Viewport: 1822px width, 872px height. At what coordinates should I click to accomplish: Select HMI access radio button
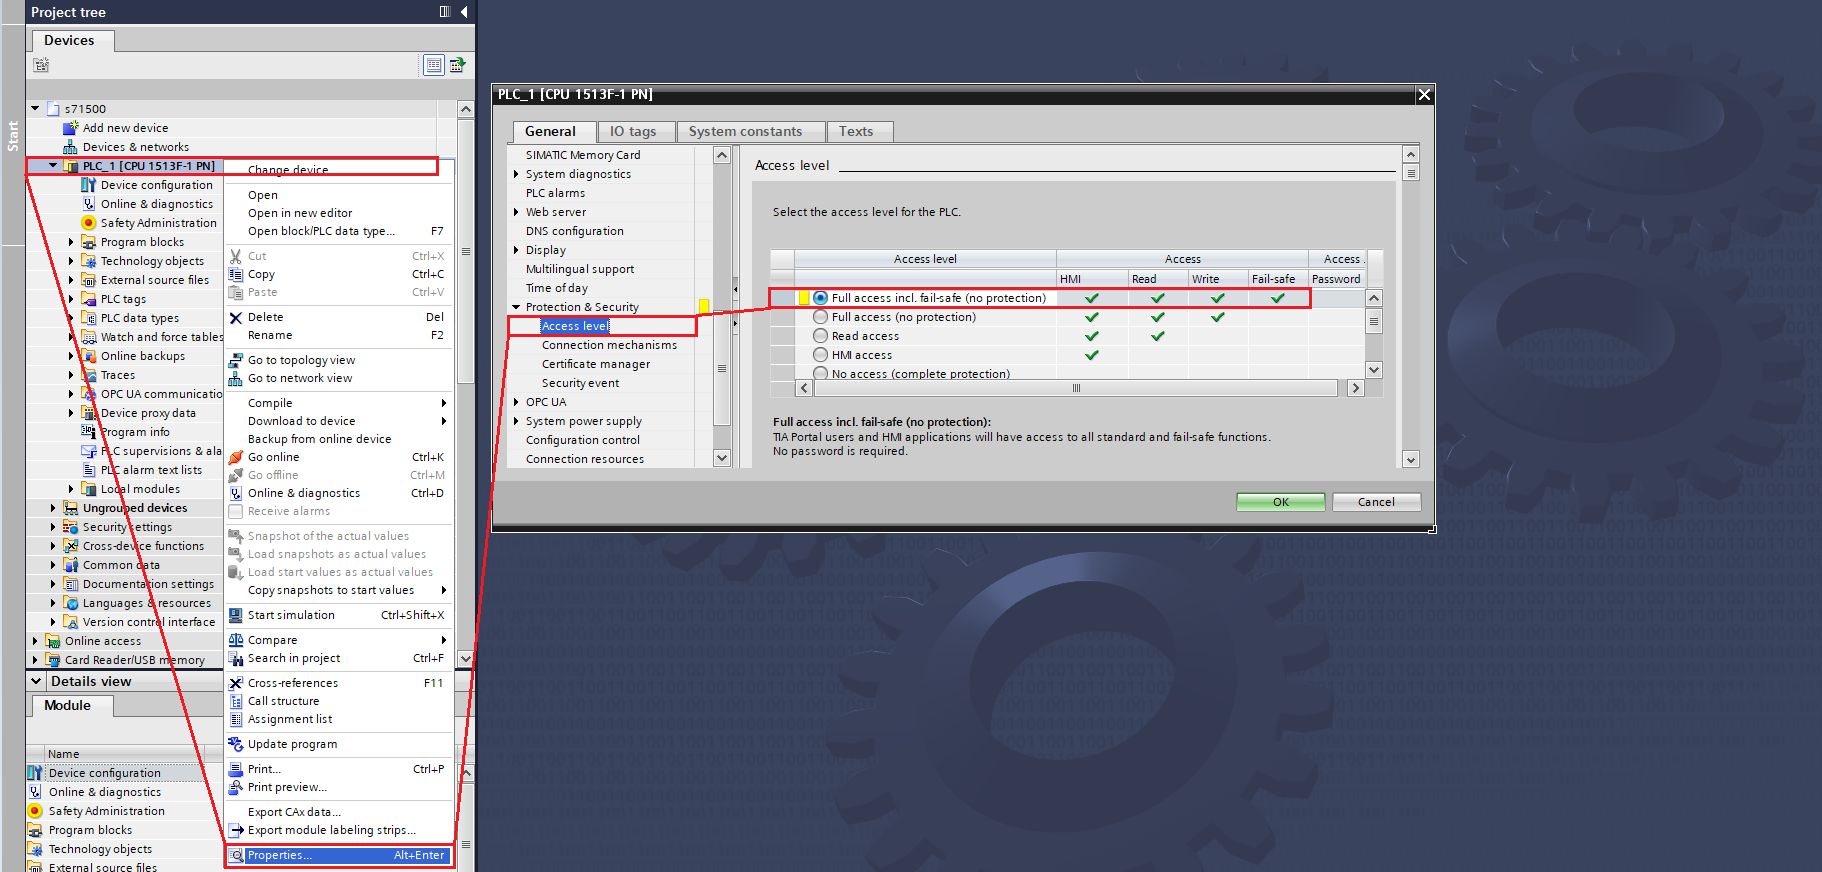tap(821, 355)
